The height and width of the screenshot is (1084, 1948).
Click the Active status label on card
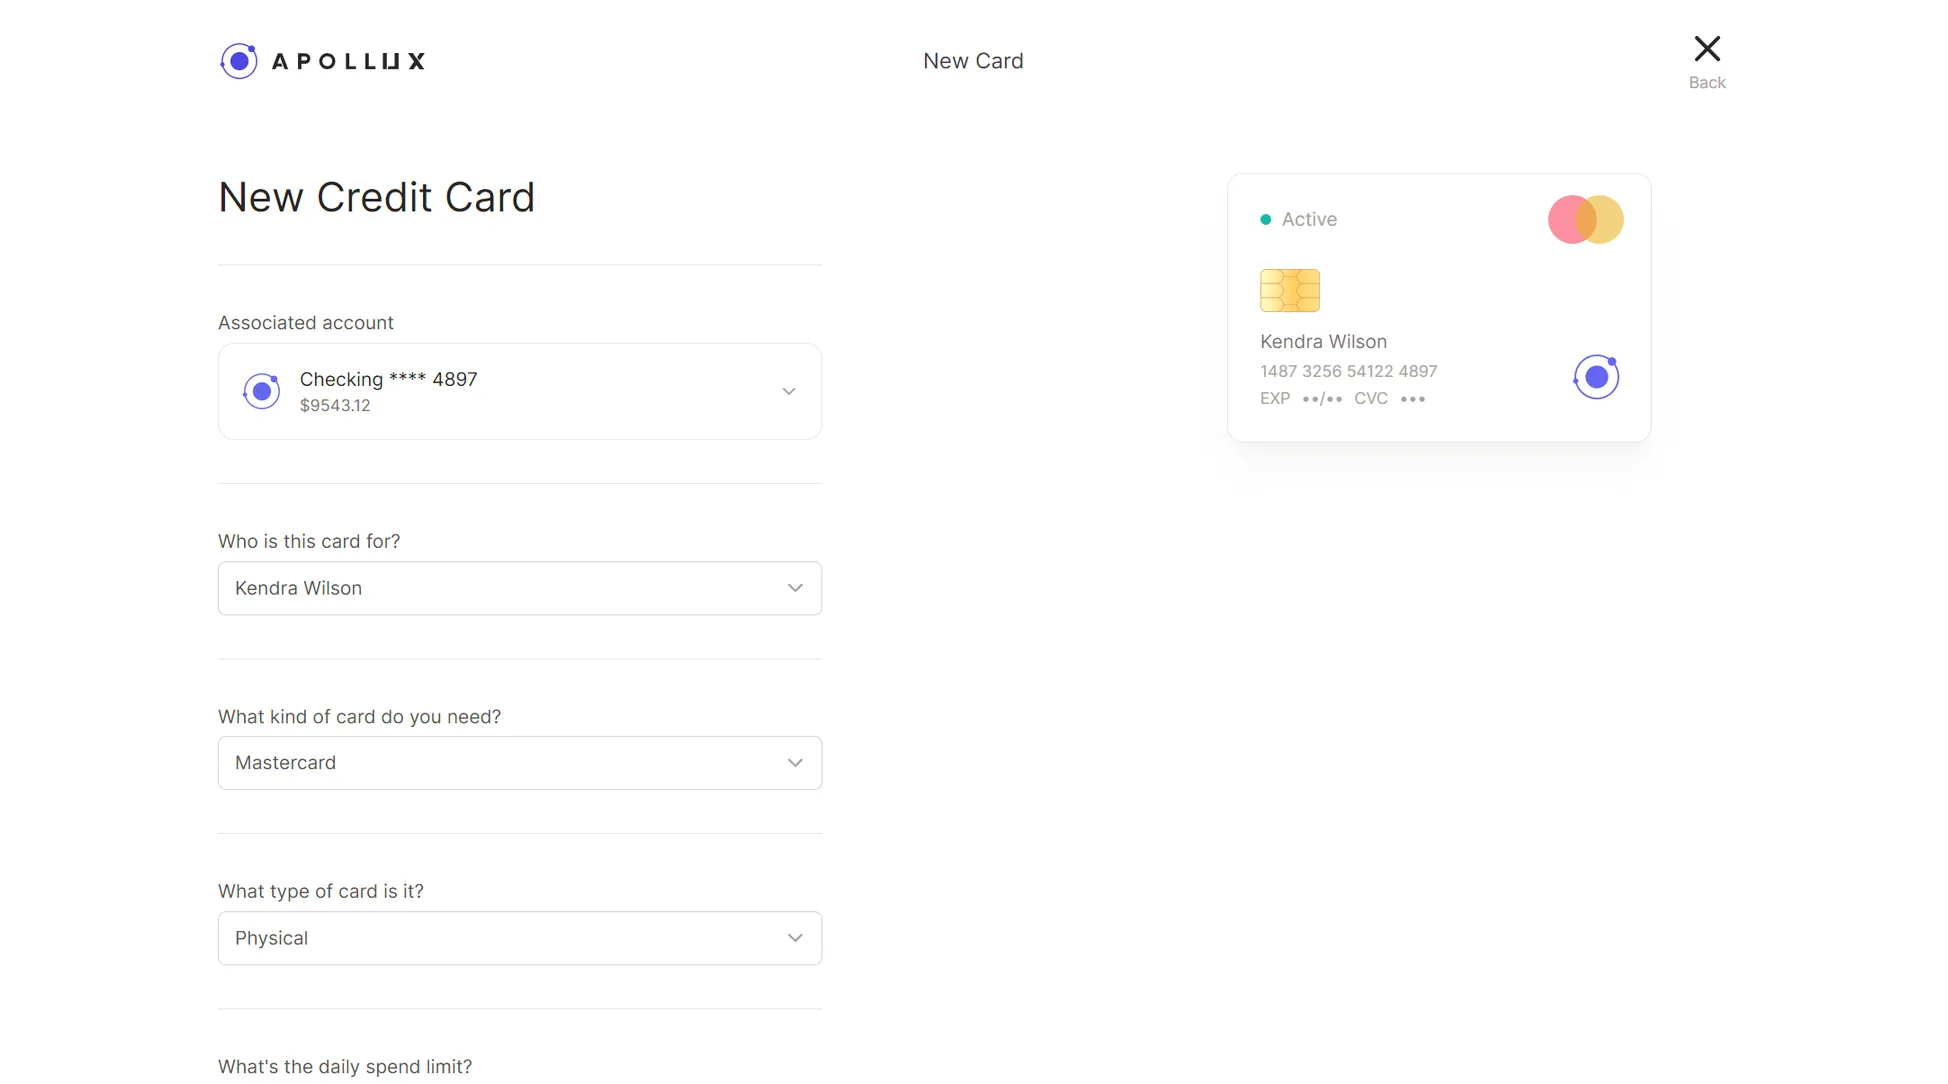[x=1309, y=220]
